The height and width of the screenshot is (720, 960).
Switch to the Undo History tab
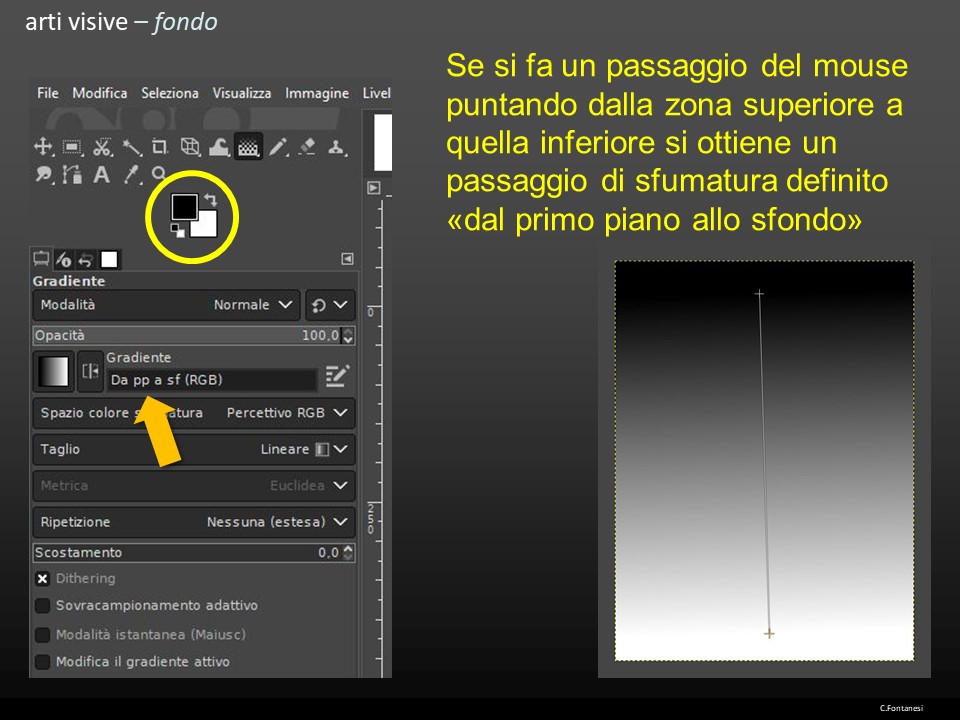click(x=86, y=260)
